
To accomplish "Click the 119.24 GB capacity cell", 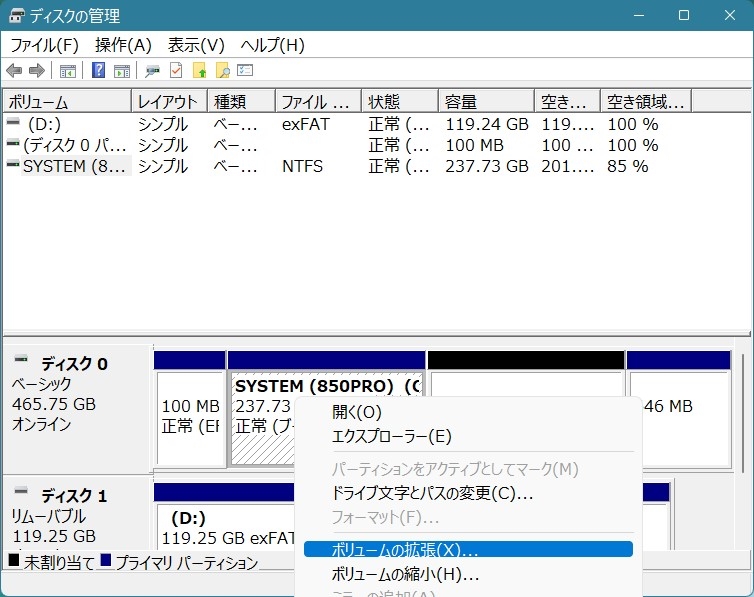I will [487, 124].
